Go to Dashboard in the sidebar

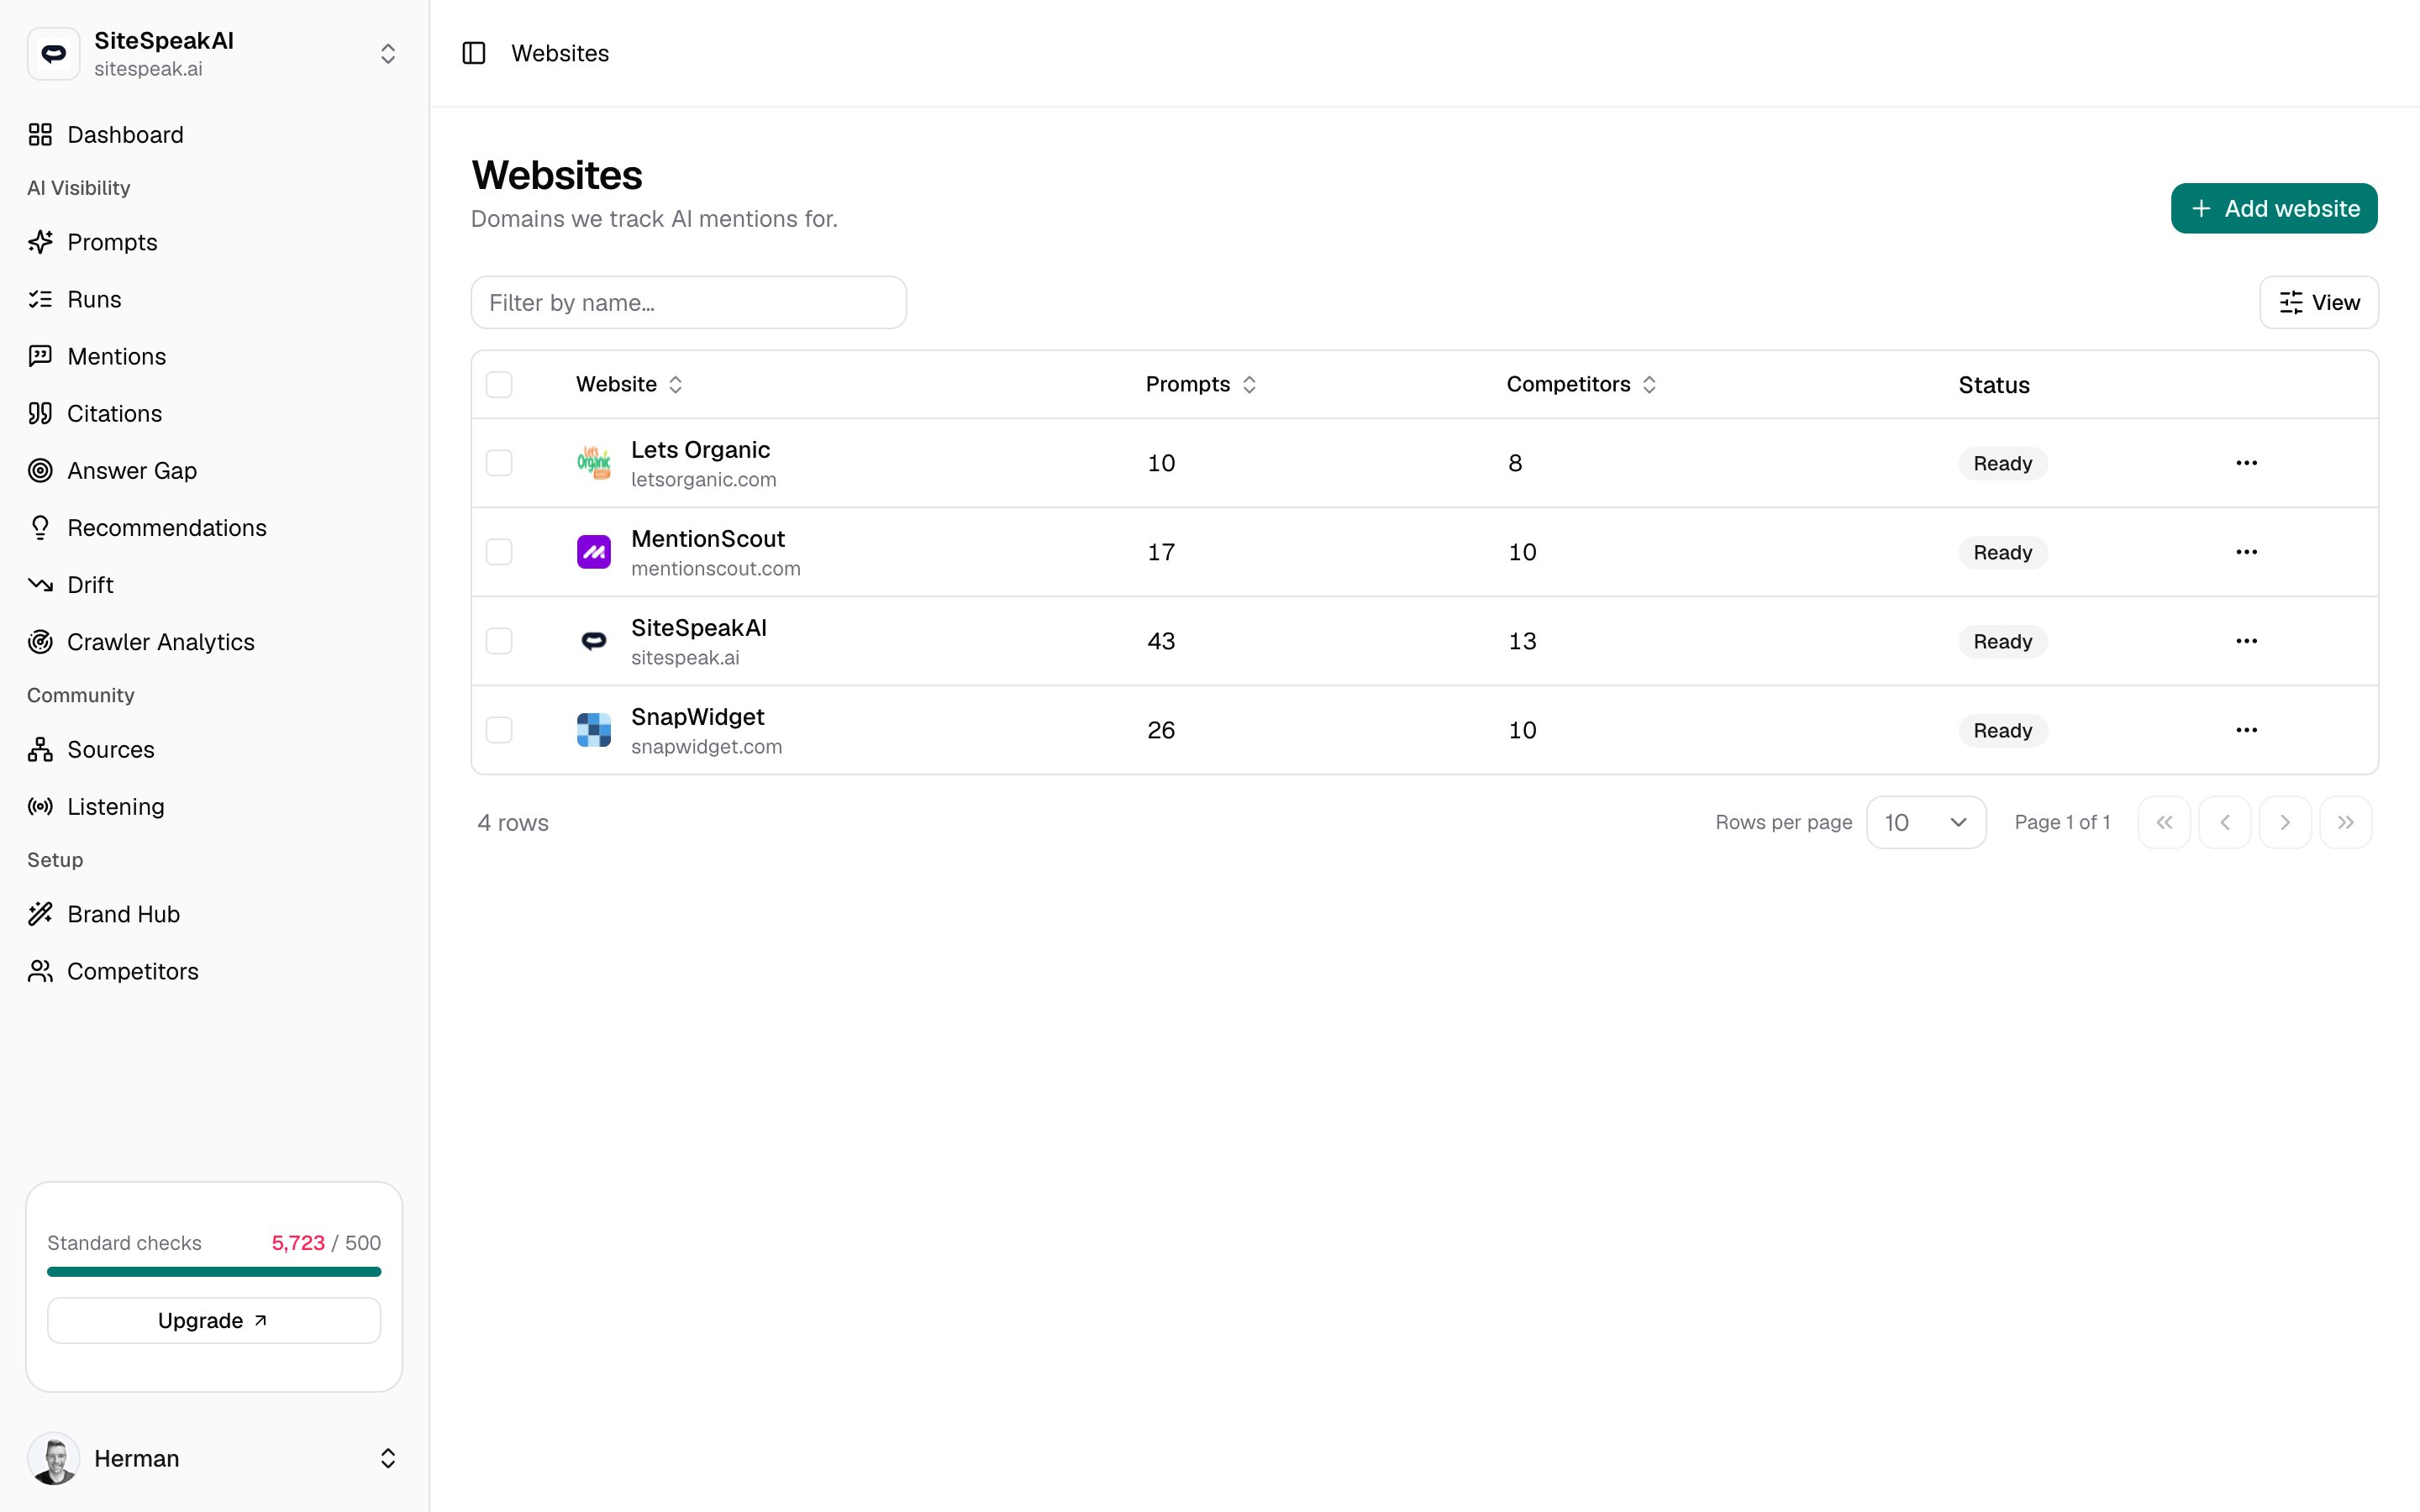(x=214, y=135)
